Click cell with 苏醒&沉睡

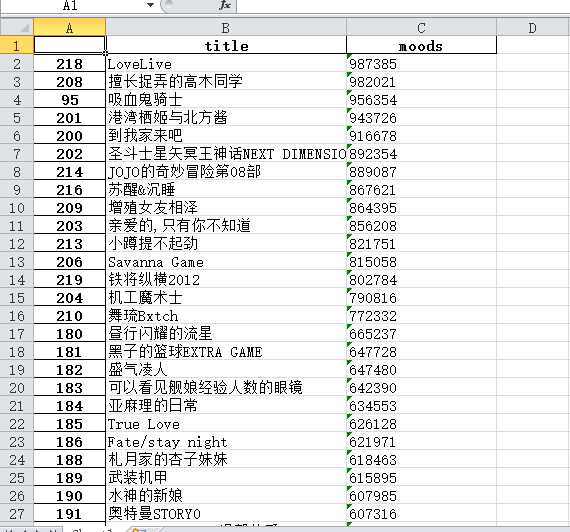pos(226,189)
